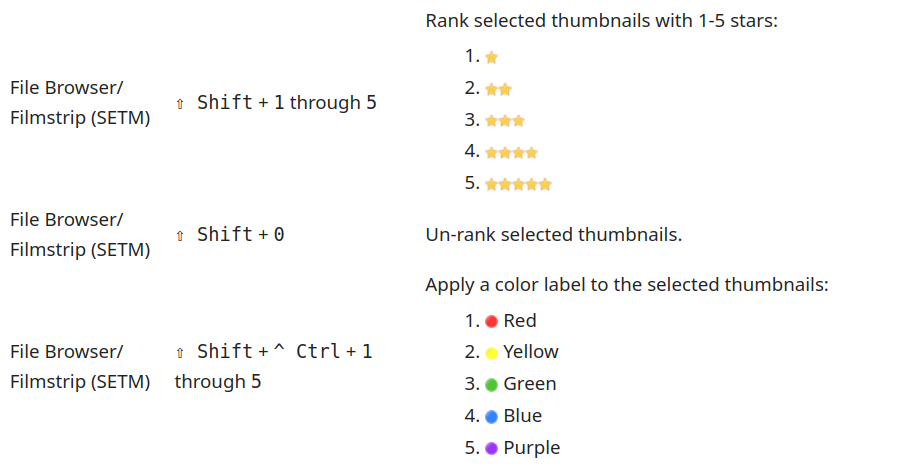This screenshot has height=475, width=903.
Task: Click the yellow color label dot
Action: coord(492,353)
